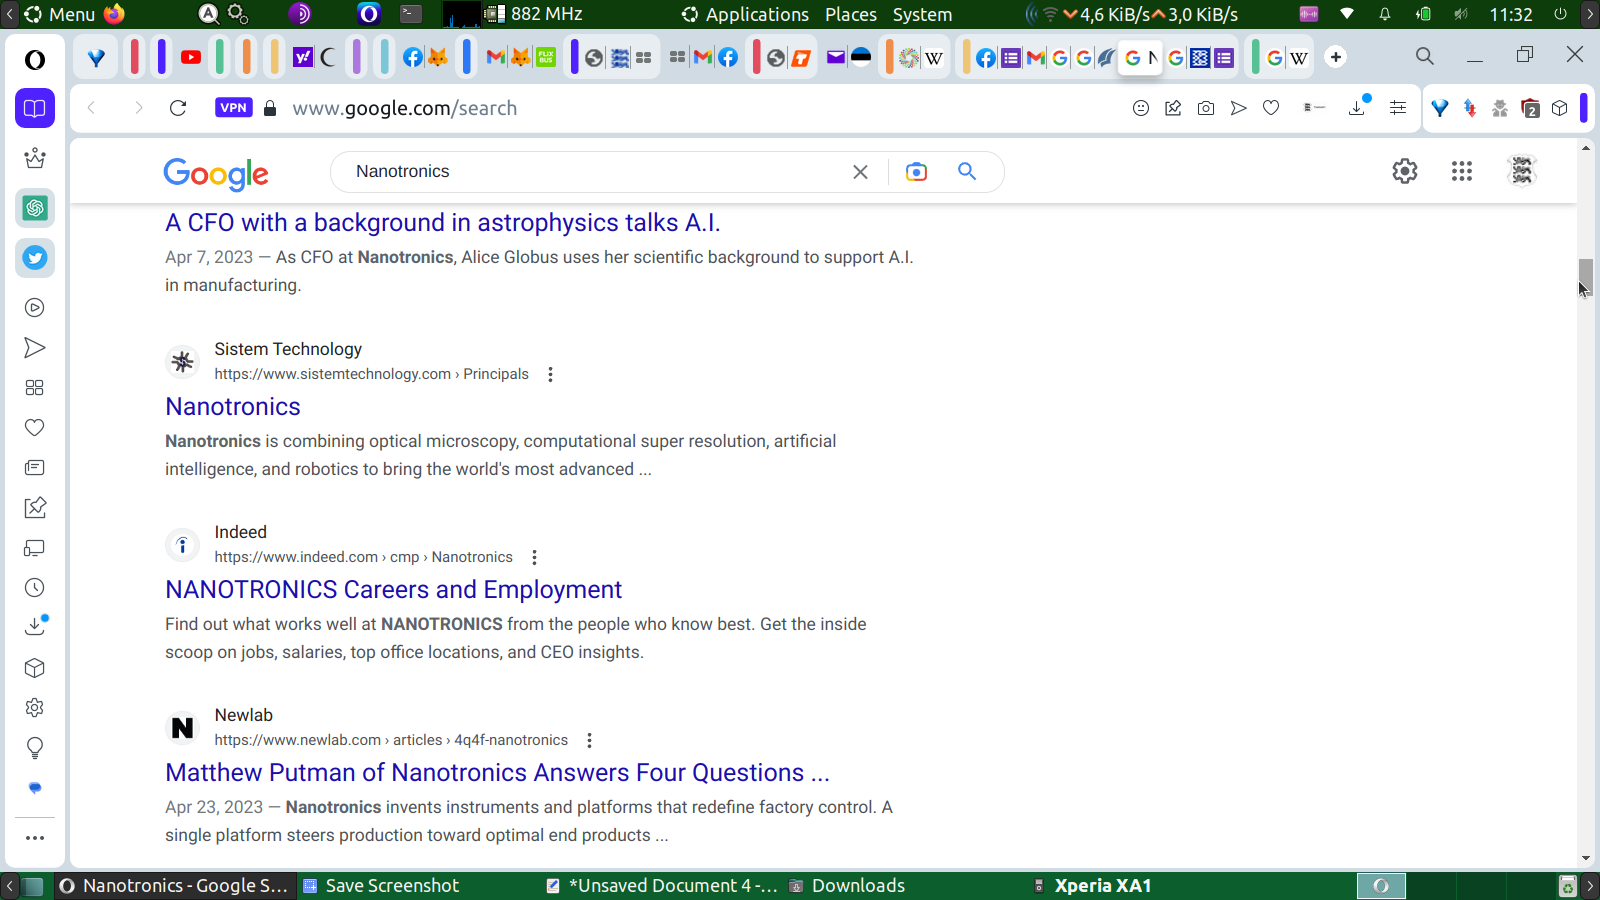Viewport: 1600px width, 900px height.
Task: Open 'A CFO with a background in astrophysics' result
Action: click(x=443, y=222)
